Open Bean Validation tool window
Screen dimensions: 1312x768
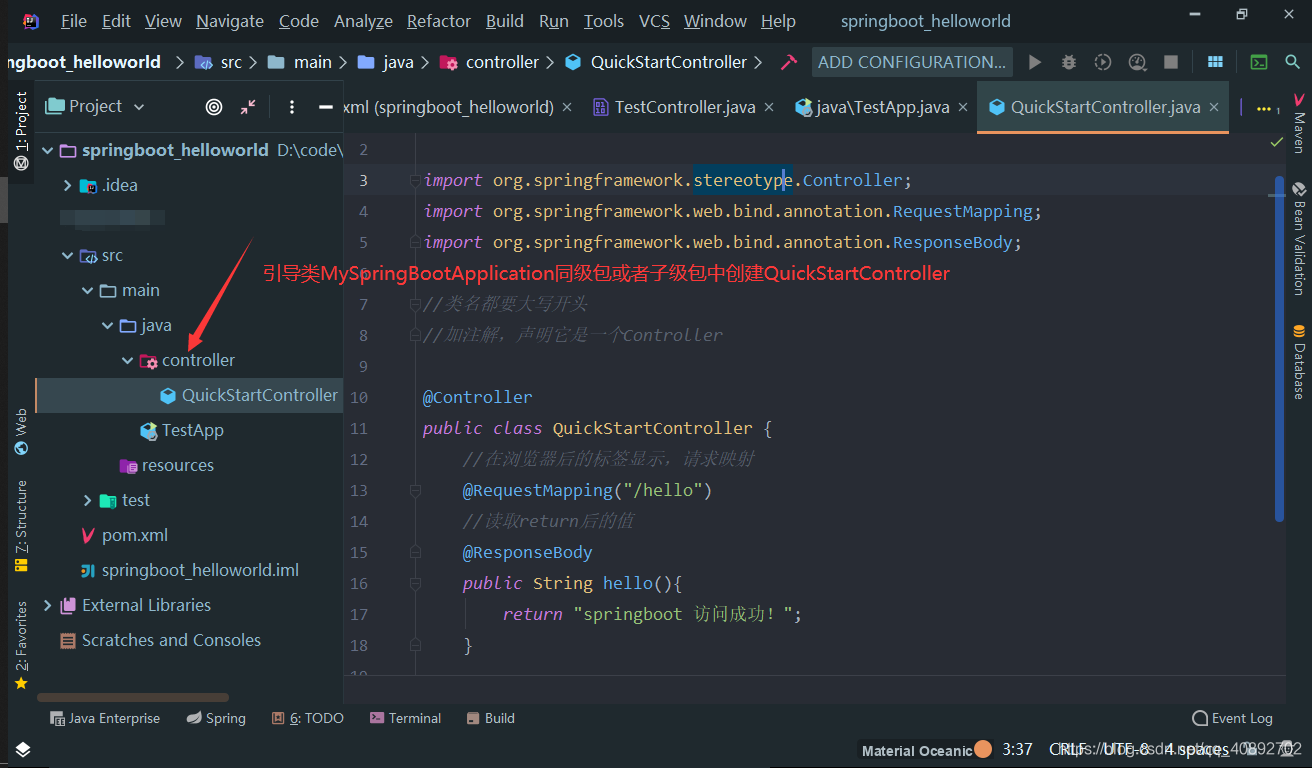tap(1299, 237)
